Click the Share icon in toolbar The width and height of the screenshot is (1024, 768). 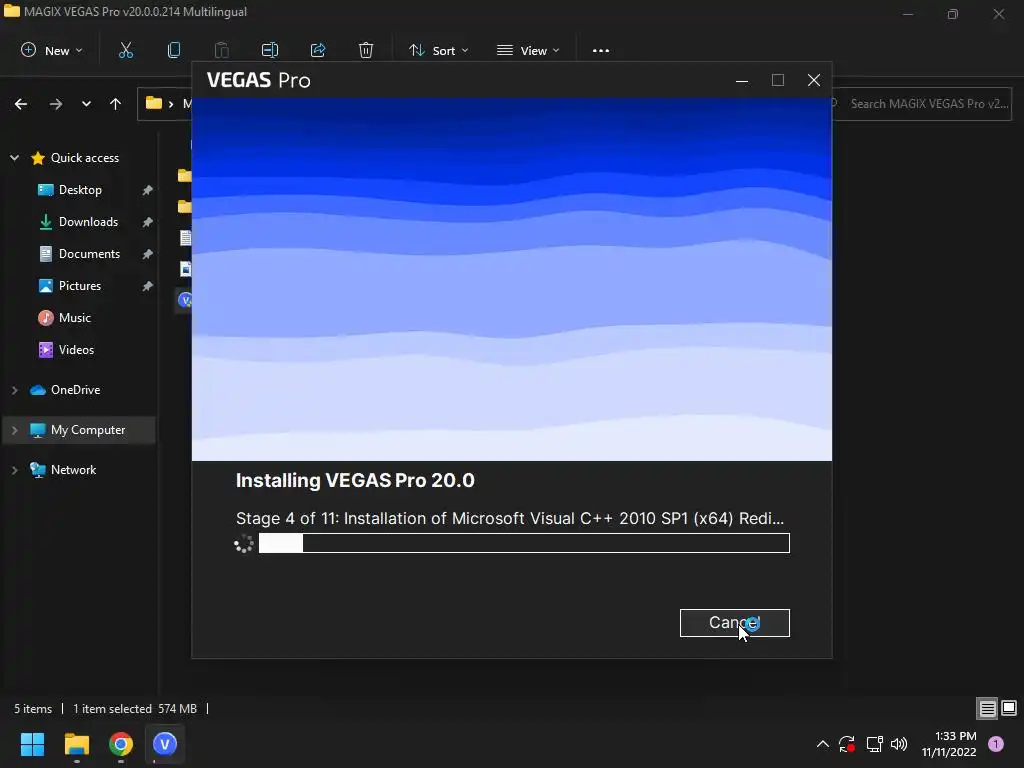318,50
